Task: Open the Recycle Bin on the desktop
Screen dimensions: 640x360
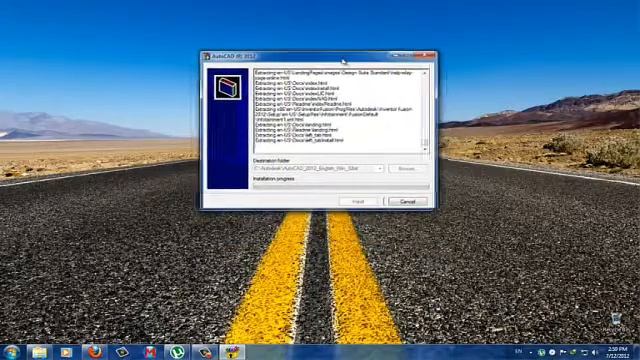Action: [616, 322]
